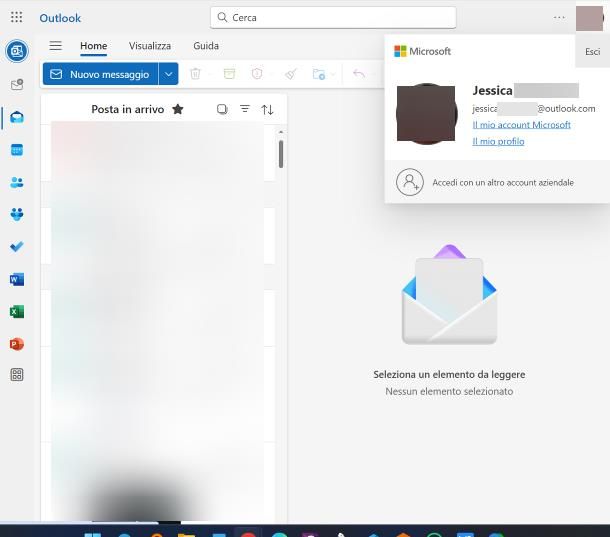The image size is (610, 537).
Task: Click the message list scrollbar thumb
Action: pyautogui.click(x=281, y=154)
